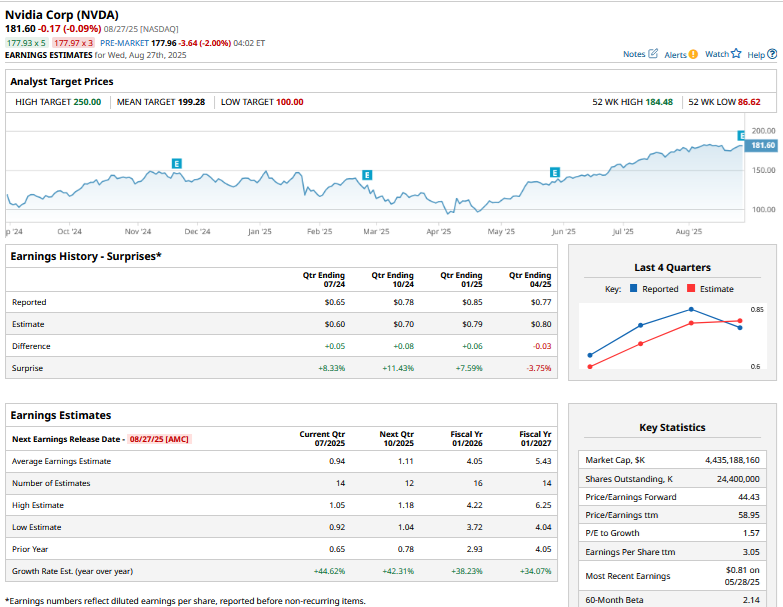Viewport: 783px width, 607px height.
Task: Add NVDA via Watch star icon
Action: 736,54
